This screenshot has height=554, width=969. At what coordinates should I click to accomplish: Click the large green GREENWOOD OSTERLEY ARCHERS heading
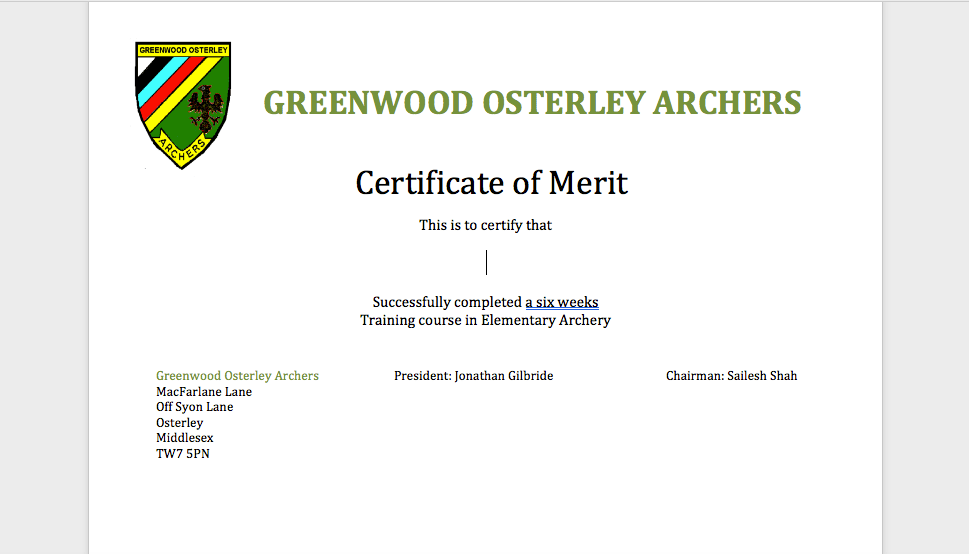(x=531, y=103)
